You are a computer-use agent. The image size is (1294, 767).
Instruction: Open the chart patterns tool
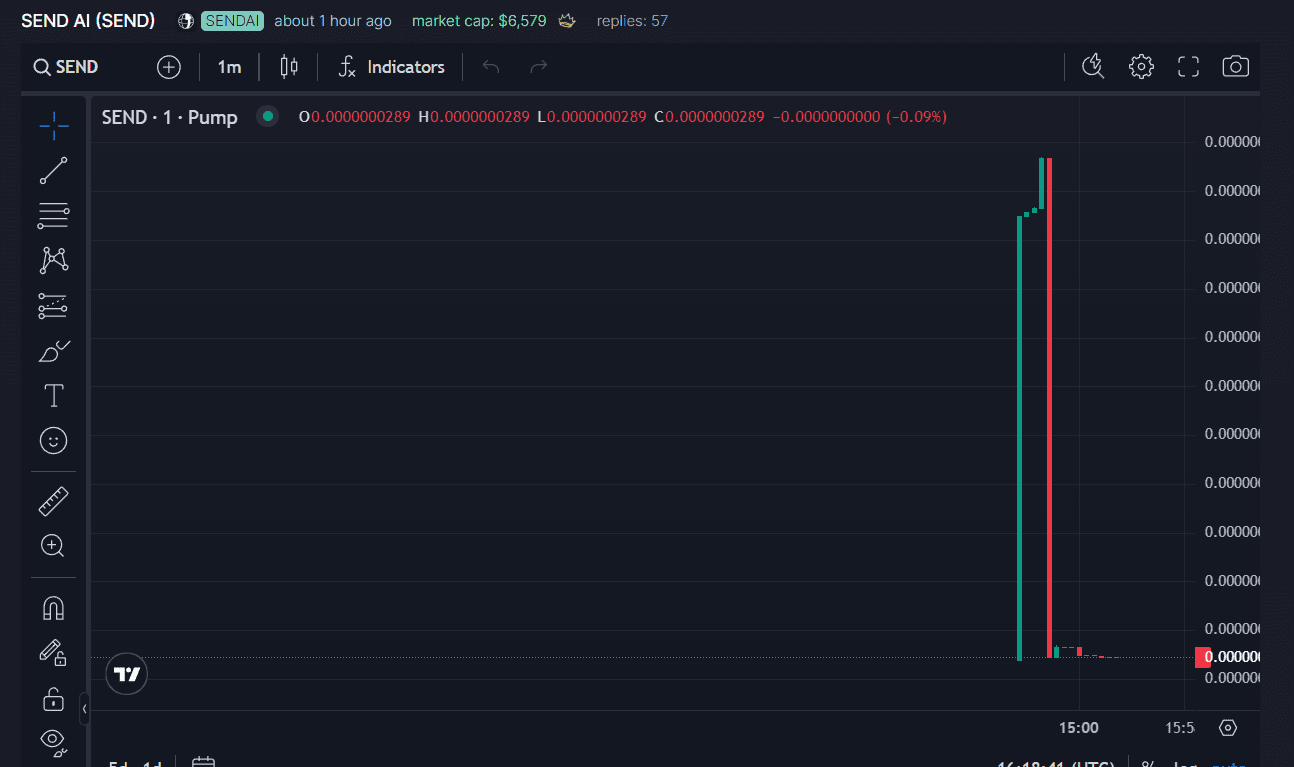54,260
